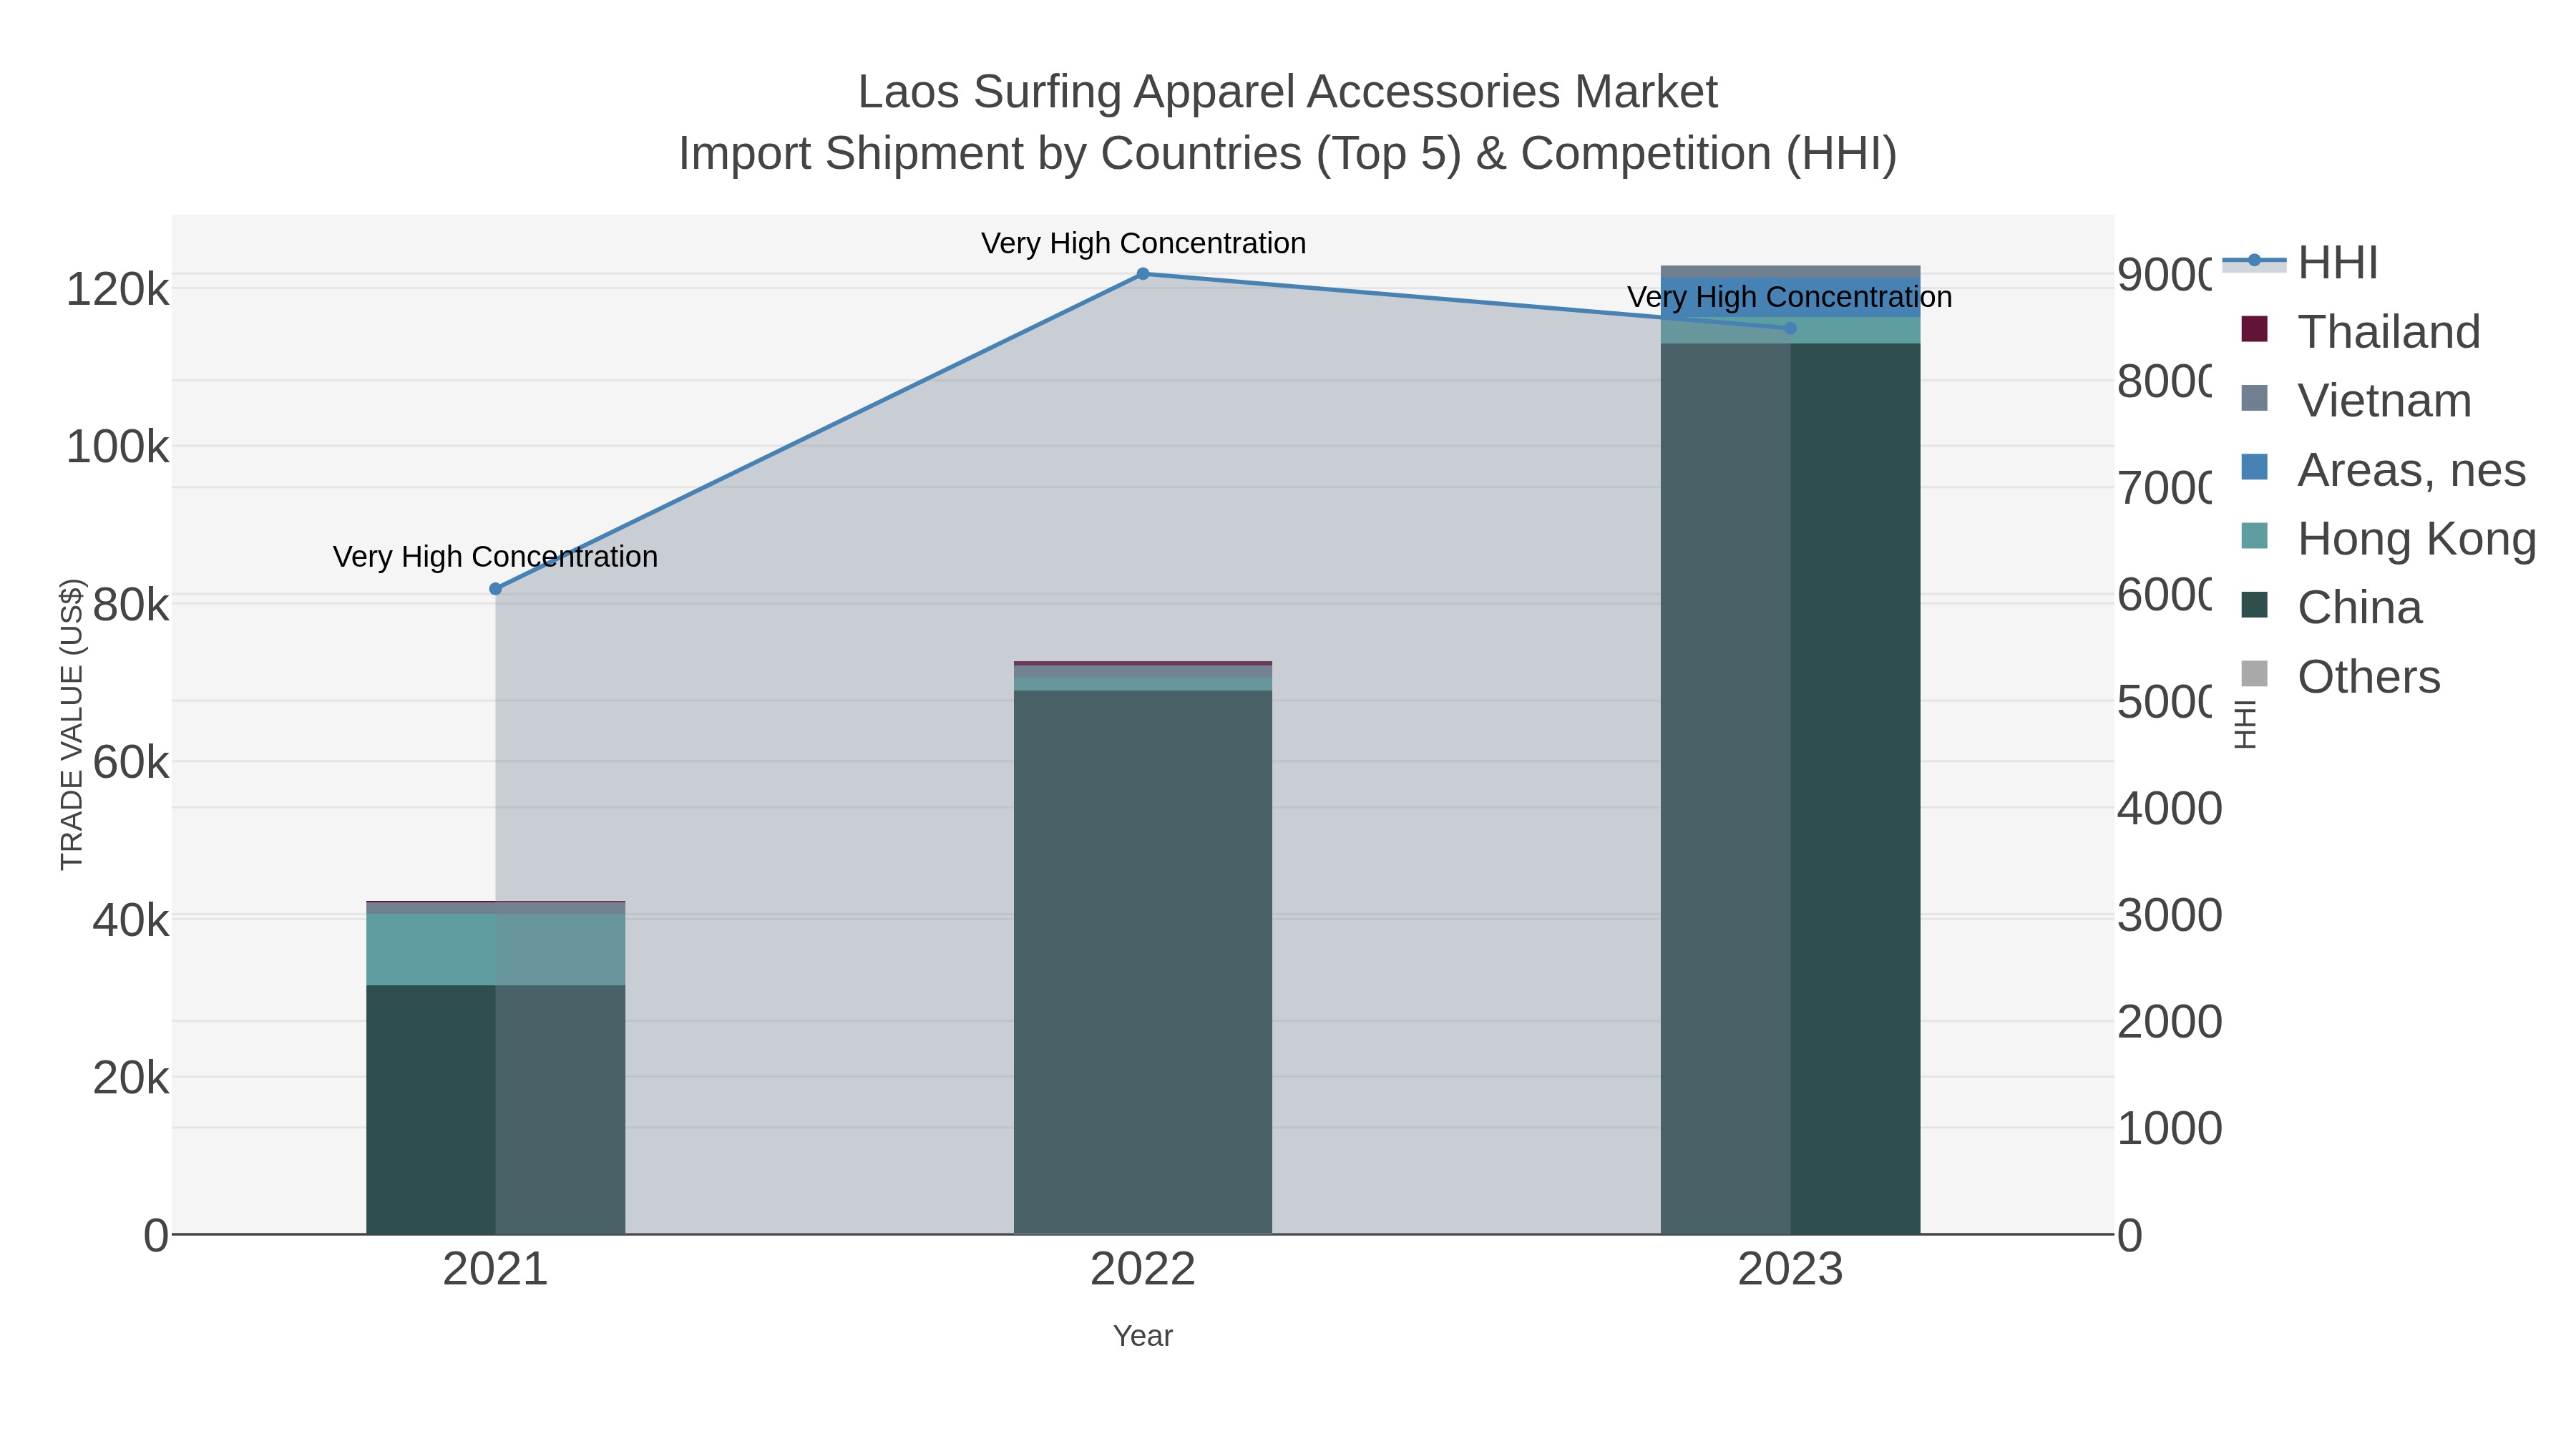Click the 60k y-axis tick label
The height and width of the screenshot is (1449, 2576).
[131, 763]
